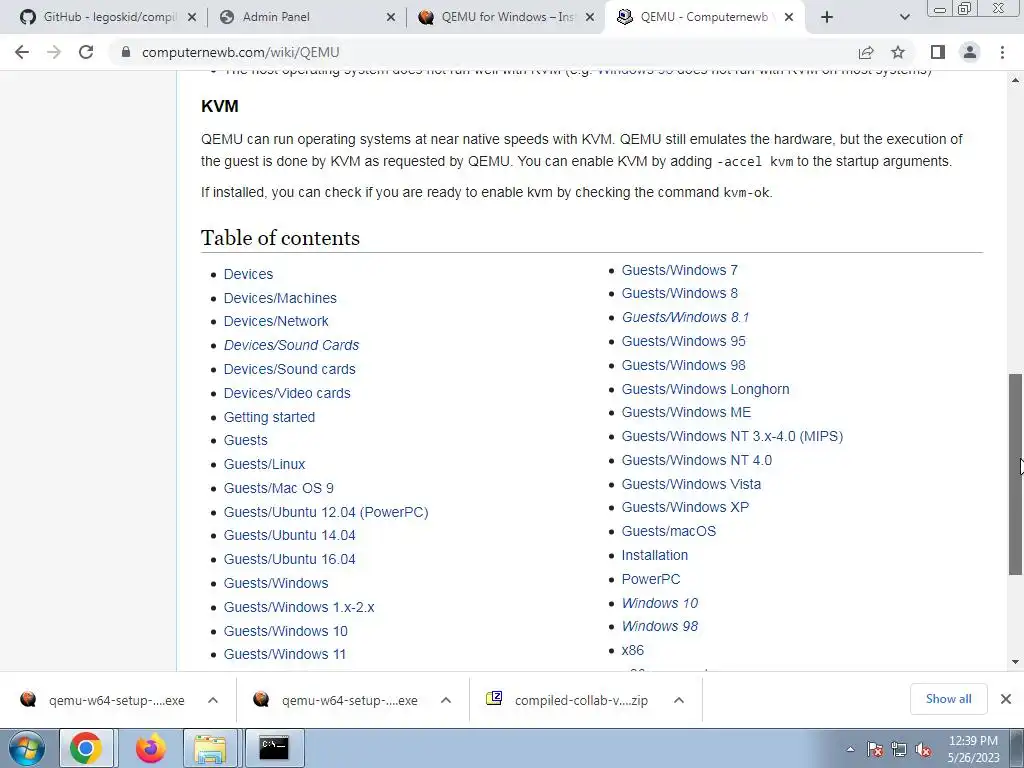This screenshot has height=768, width=1024.
Task: Share this page via share icon
Action: point(866,52)
